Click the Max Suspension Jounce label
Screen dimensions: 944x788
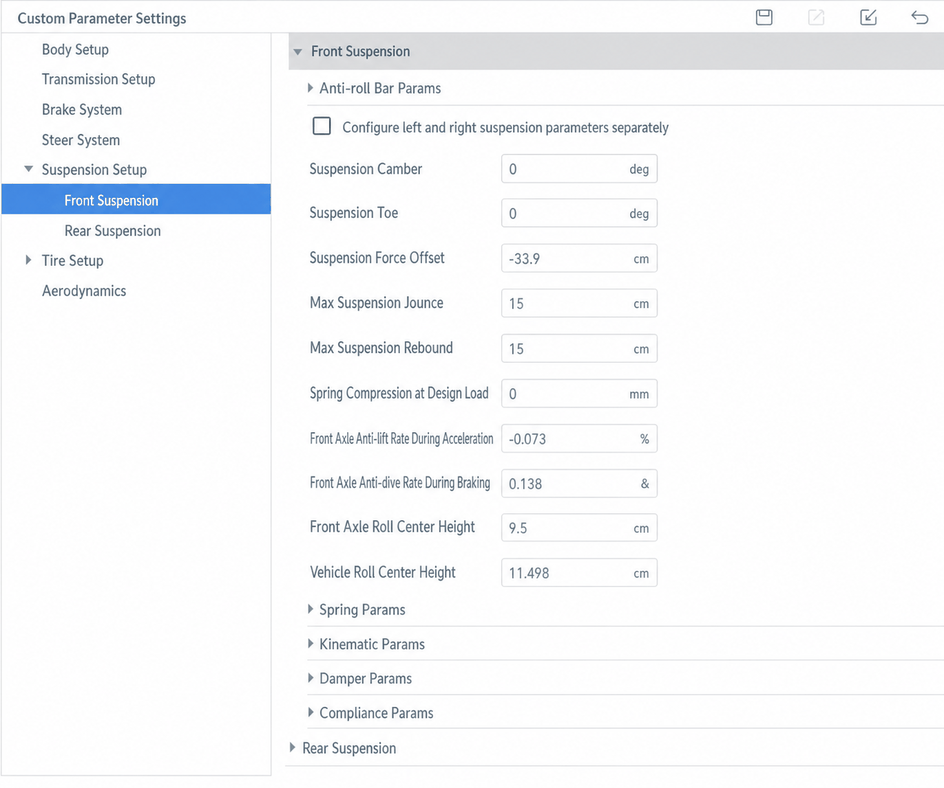coord(376,303)
